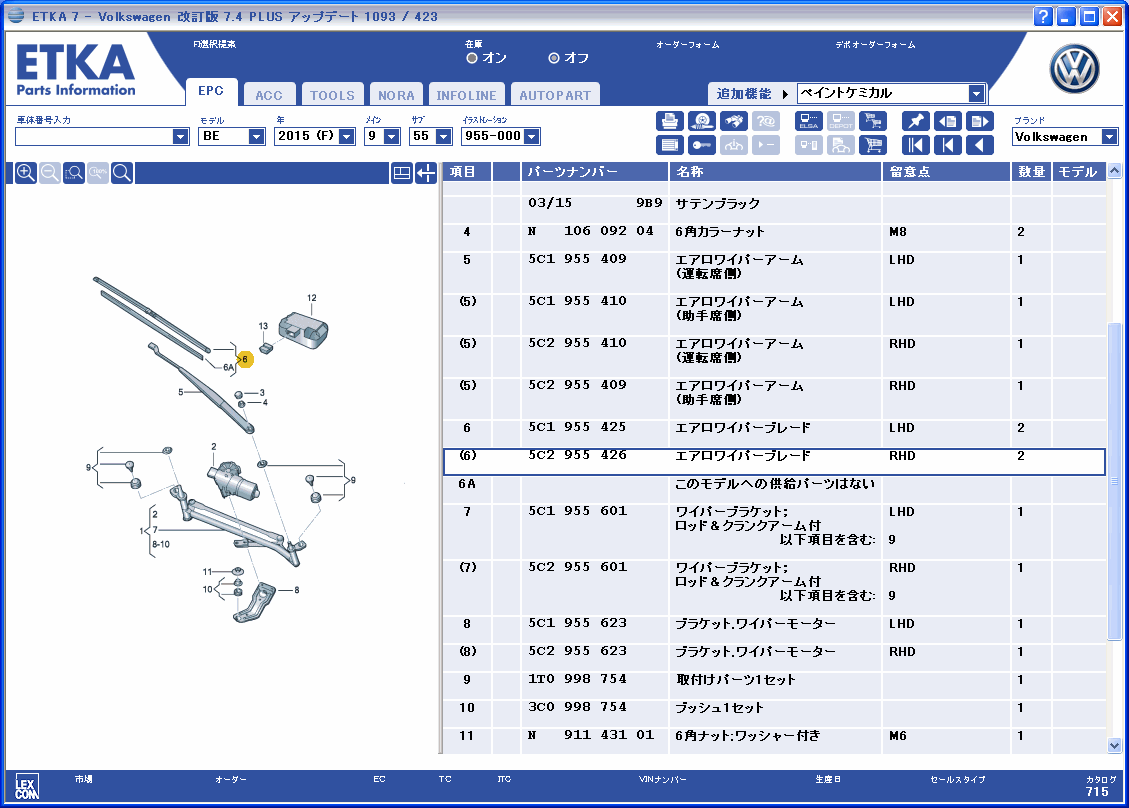
Task: Click the pushpin icon
Action: point(916,121)
